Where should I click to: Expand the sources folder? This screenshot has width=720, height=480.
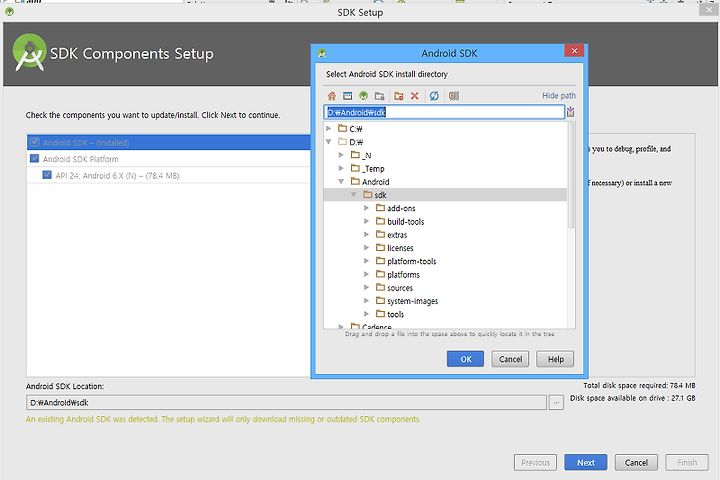point(366,288)
